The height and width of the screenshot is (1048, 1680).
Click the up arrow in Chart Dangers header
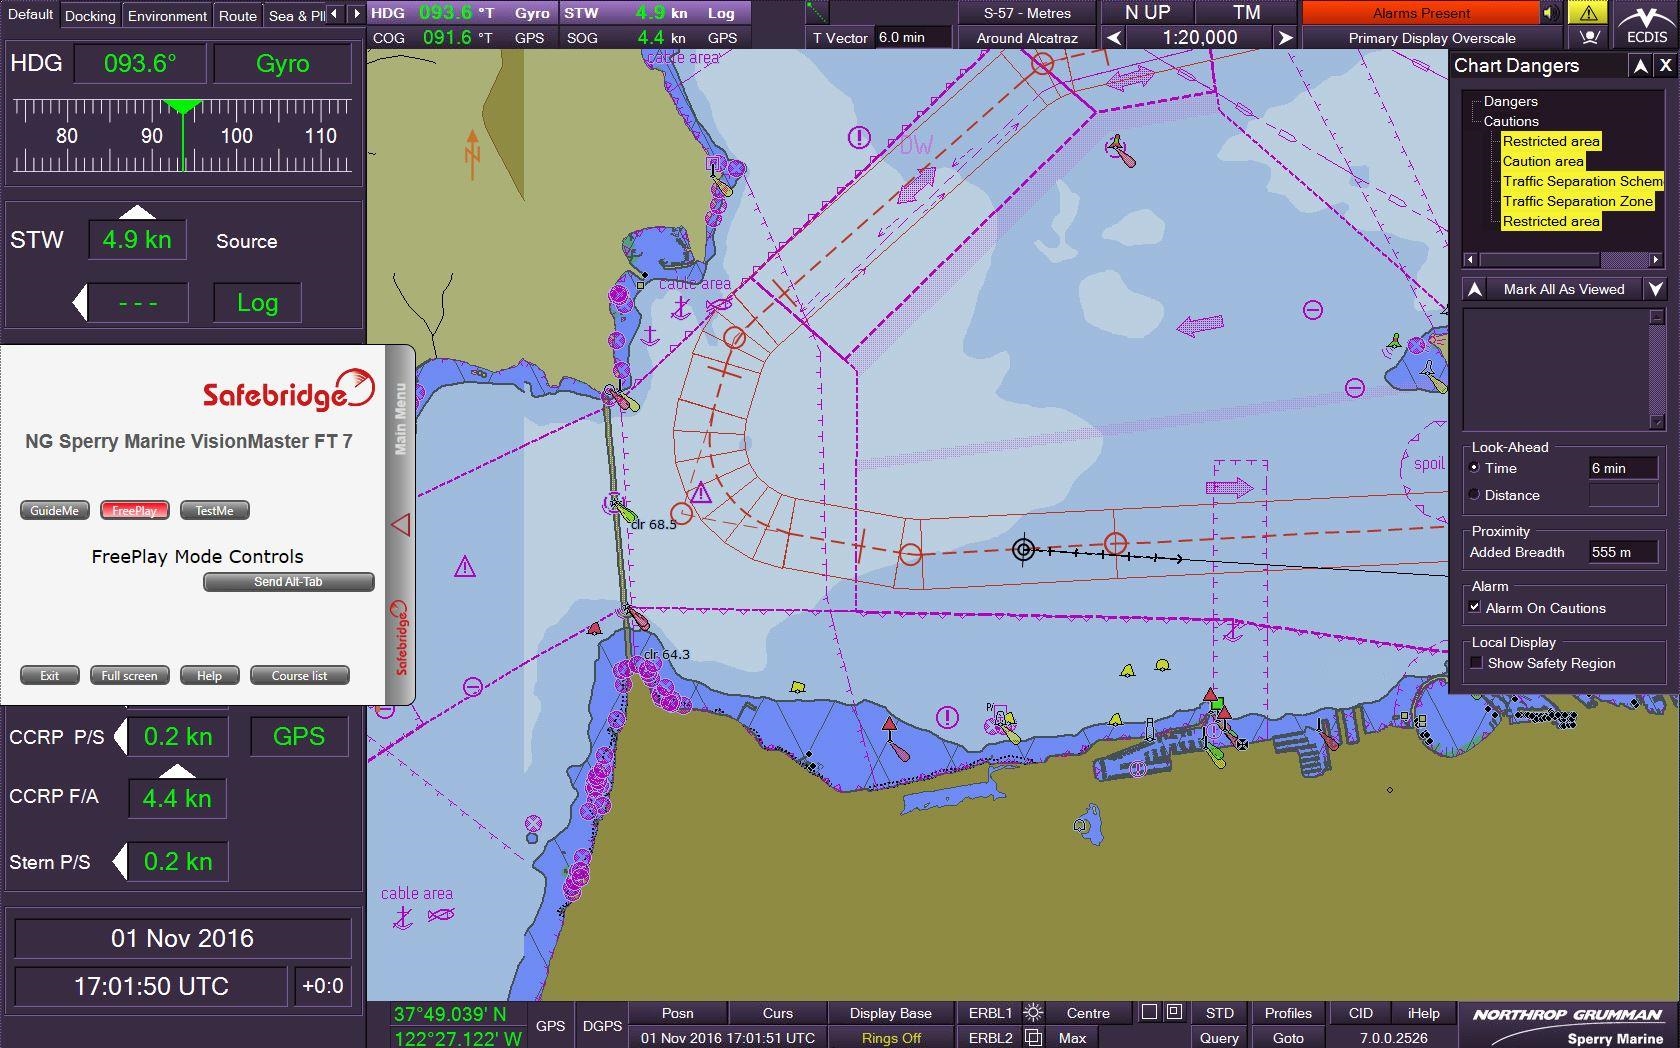coord(1640,66)
